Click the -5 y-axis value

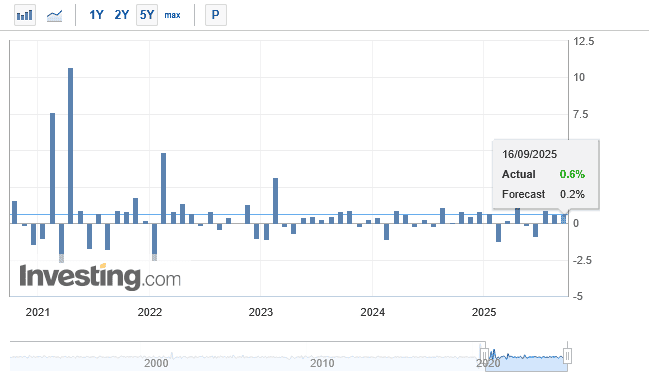(x=578, y=296)
